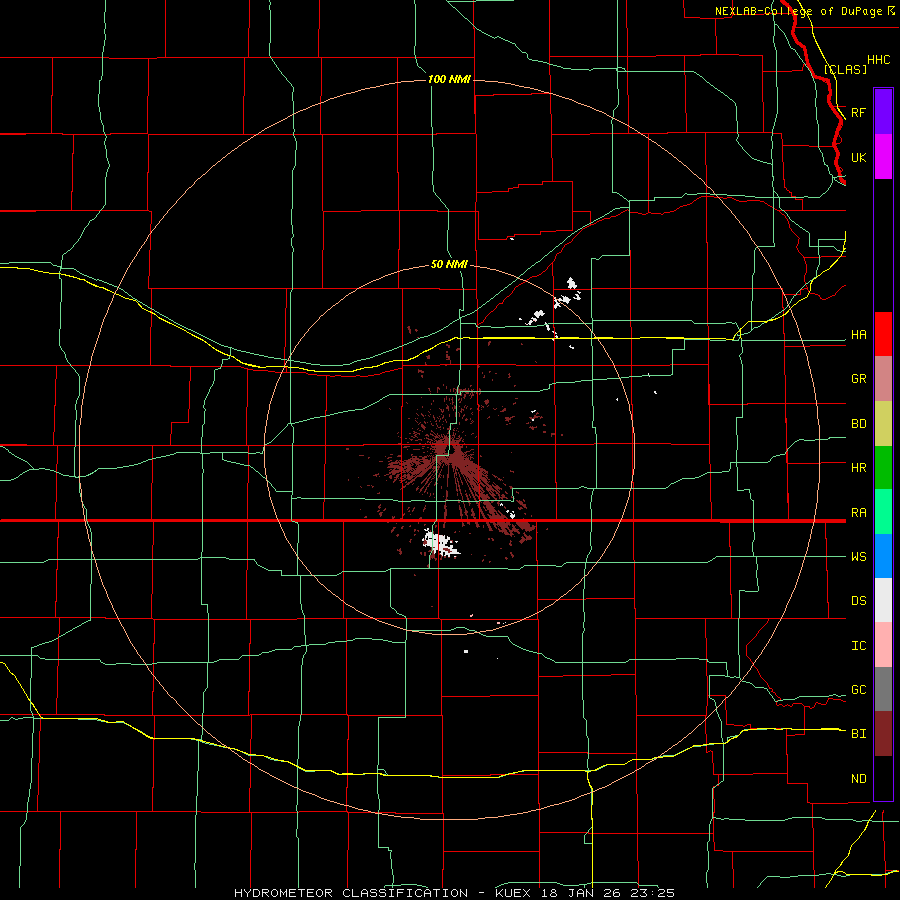The height and width of the screenshot is (900, 900).
Task: Click the large white dry-snow echo south of radar
Action: (440, 543)
